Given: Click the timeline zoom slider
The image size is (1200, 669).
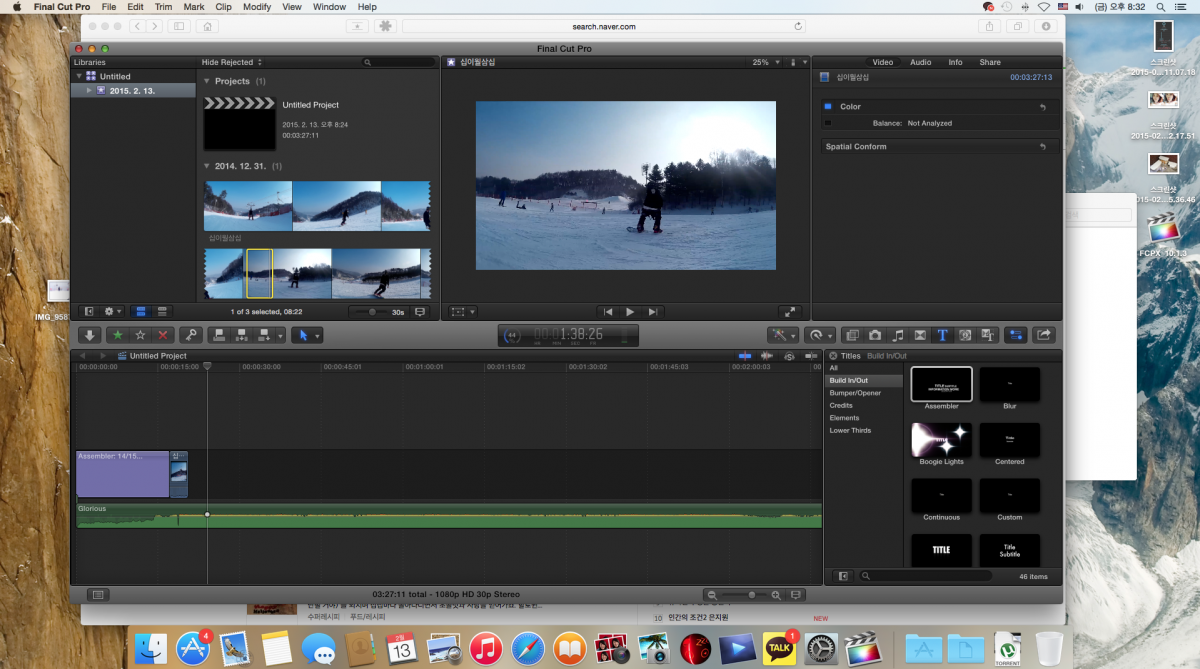Looking at the screenshot, I should [x=752, y=595].
